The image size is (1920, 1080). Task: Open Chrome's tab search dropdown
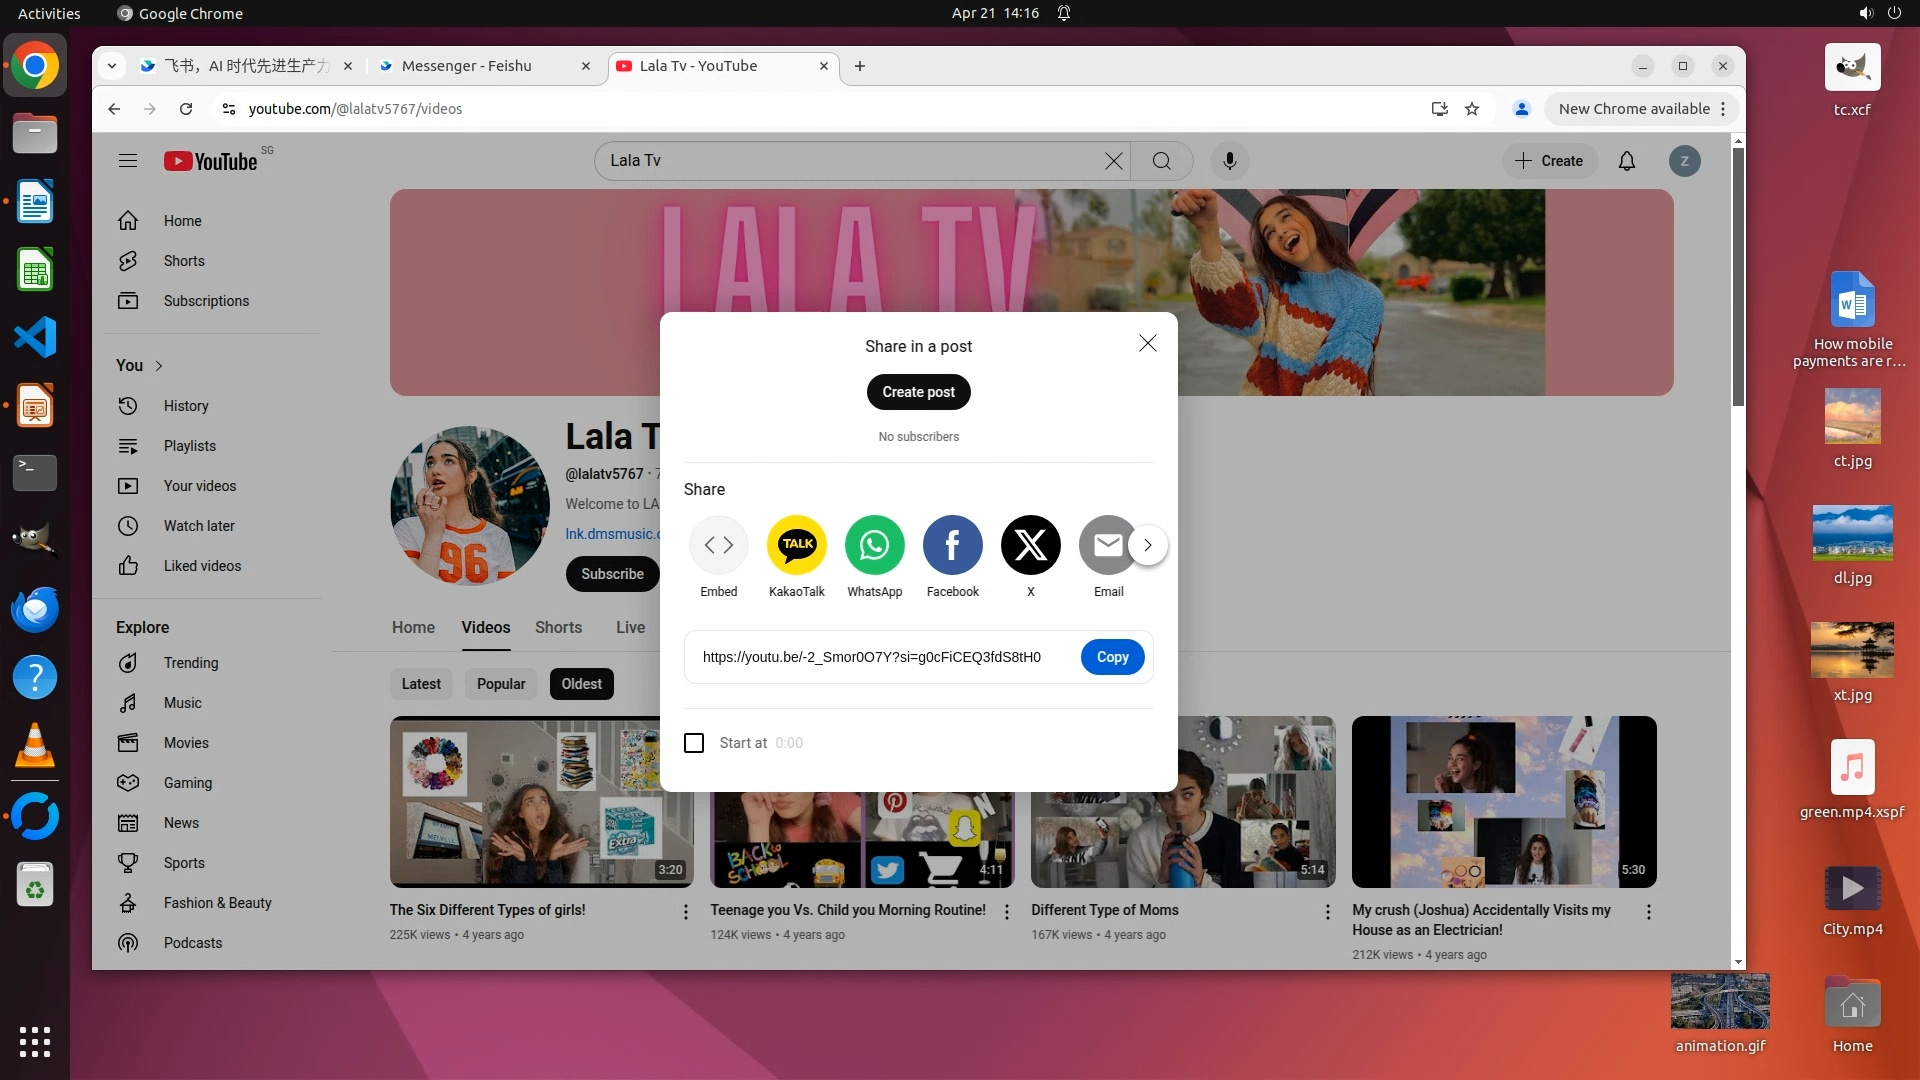point(112,66)
